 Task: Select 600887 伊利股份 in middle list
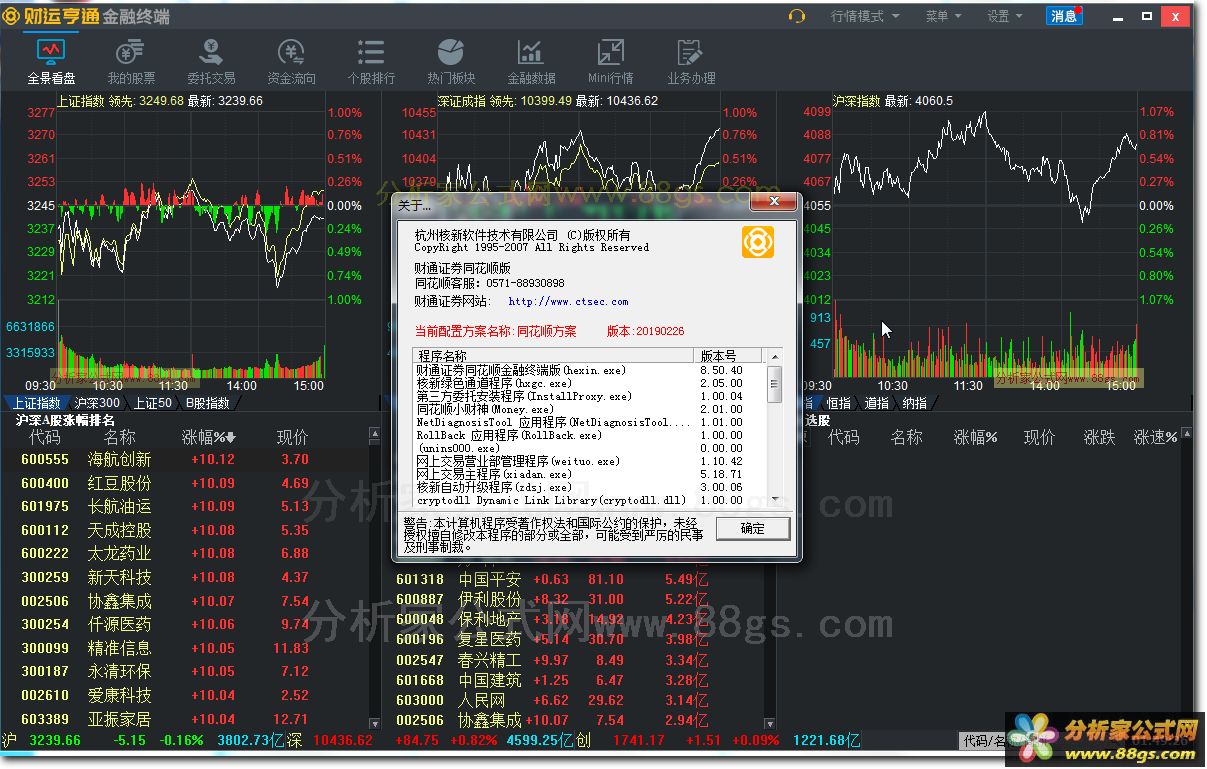575,599
